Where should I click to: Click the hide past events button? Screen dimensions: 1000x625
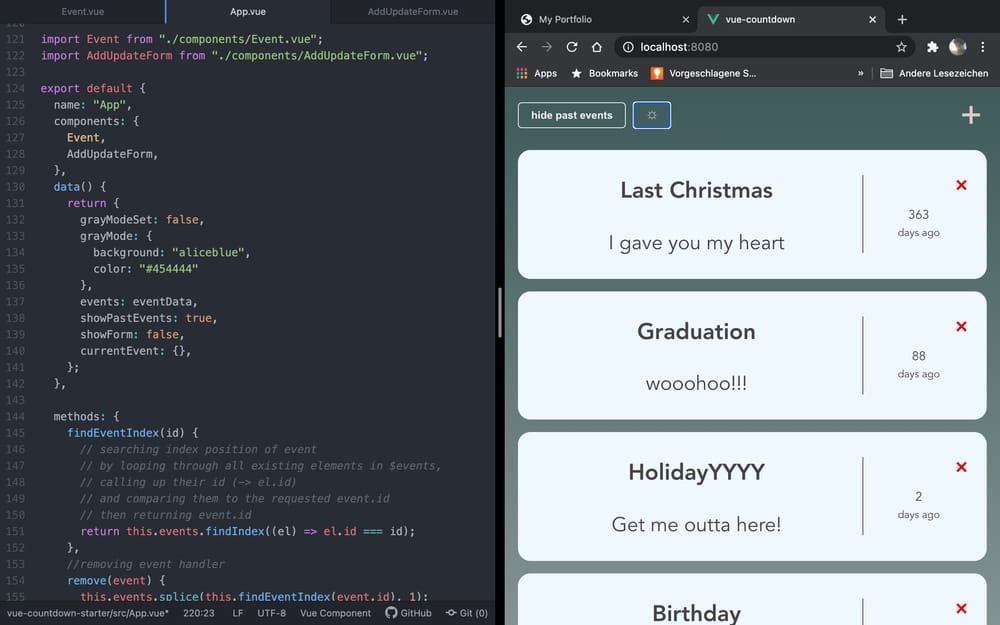pos(571,115)
